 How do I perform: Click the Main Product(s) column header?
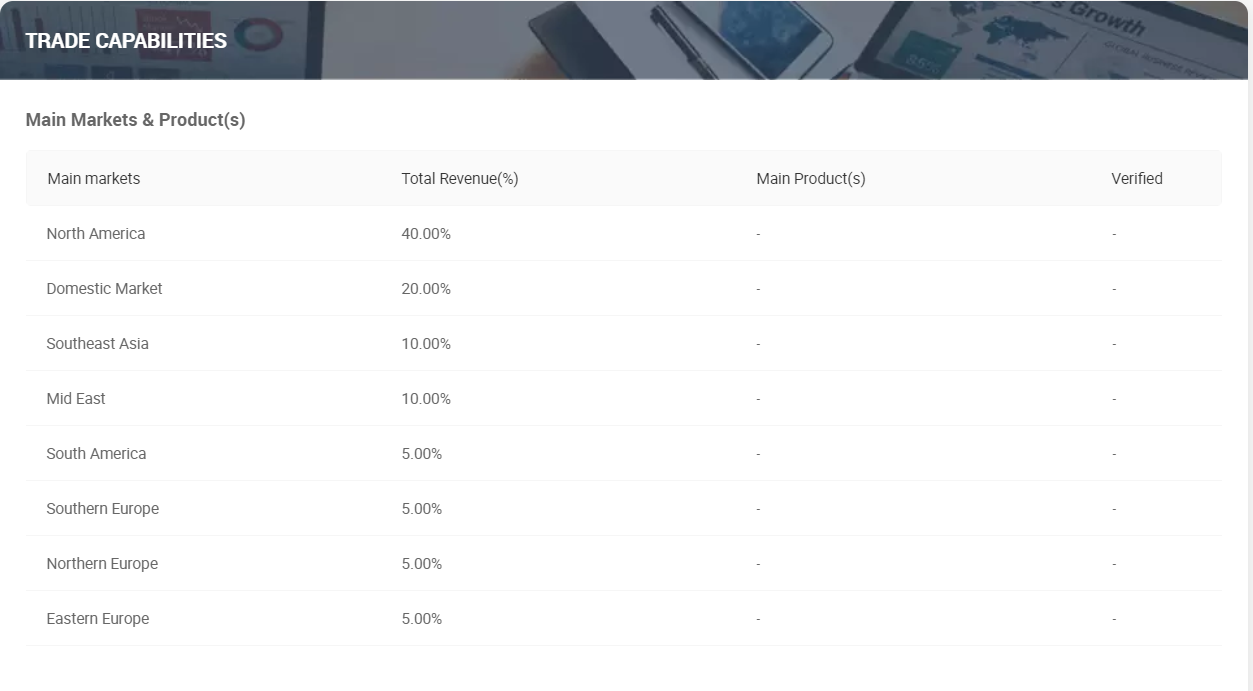point(810,179)
